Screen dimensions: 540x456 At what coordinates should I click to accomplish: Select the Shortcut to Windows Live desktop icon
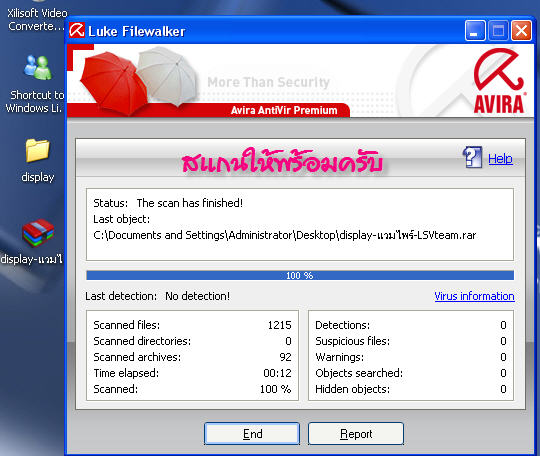tap(35, 84)
